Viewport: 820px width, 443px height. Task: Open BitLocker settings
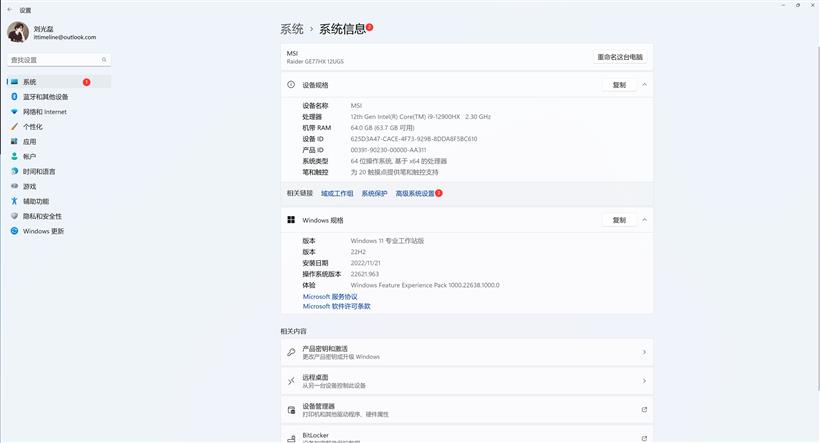coord(466,434)
